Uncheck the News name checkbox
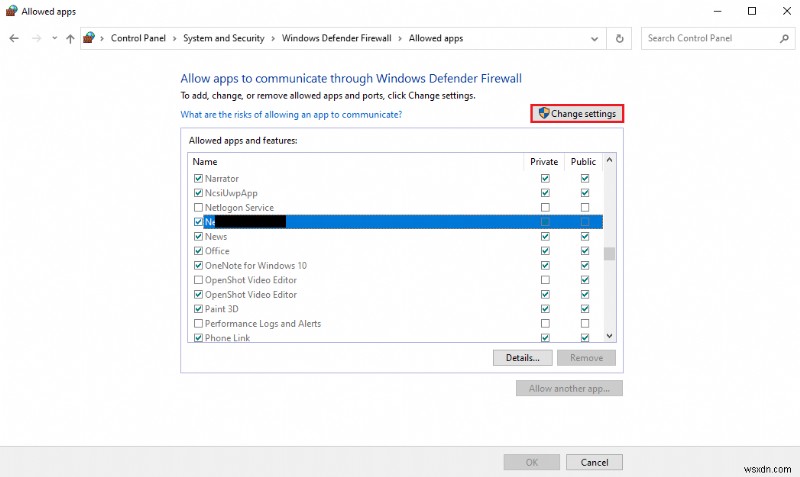This screenshot has width=800, height=477. [198, 237]
